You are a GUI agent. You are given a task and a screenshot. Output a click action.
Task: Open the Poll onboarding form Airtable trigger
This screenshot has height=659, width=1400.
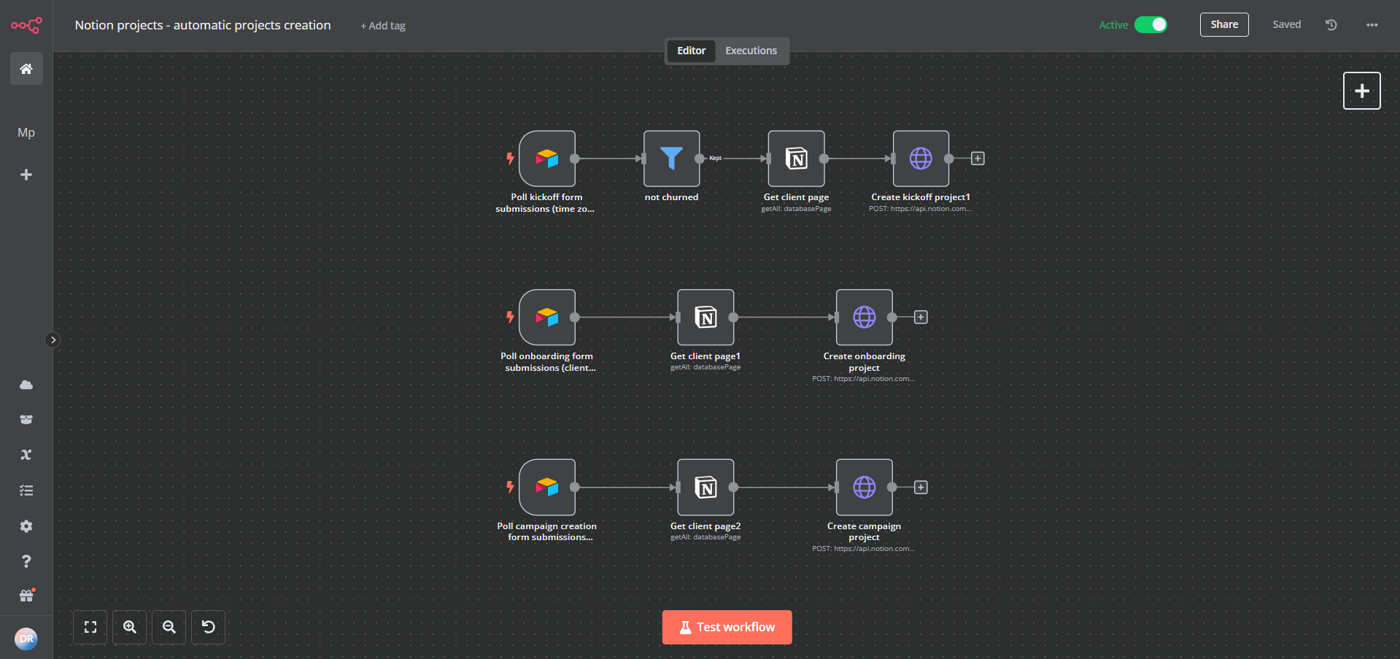547,317
